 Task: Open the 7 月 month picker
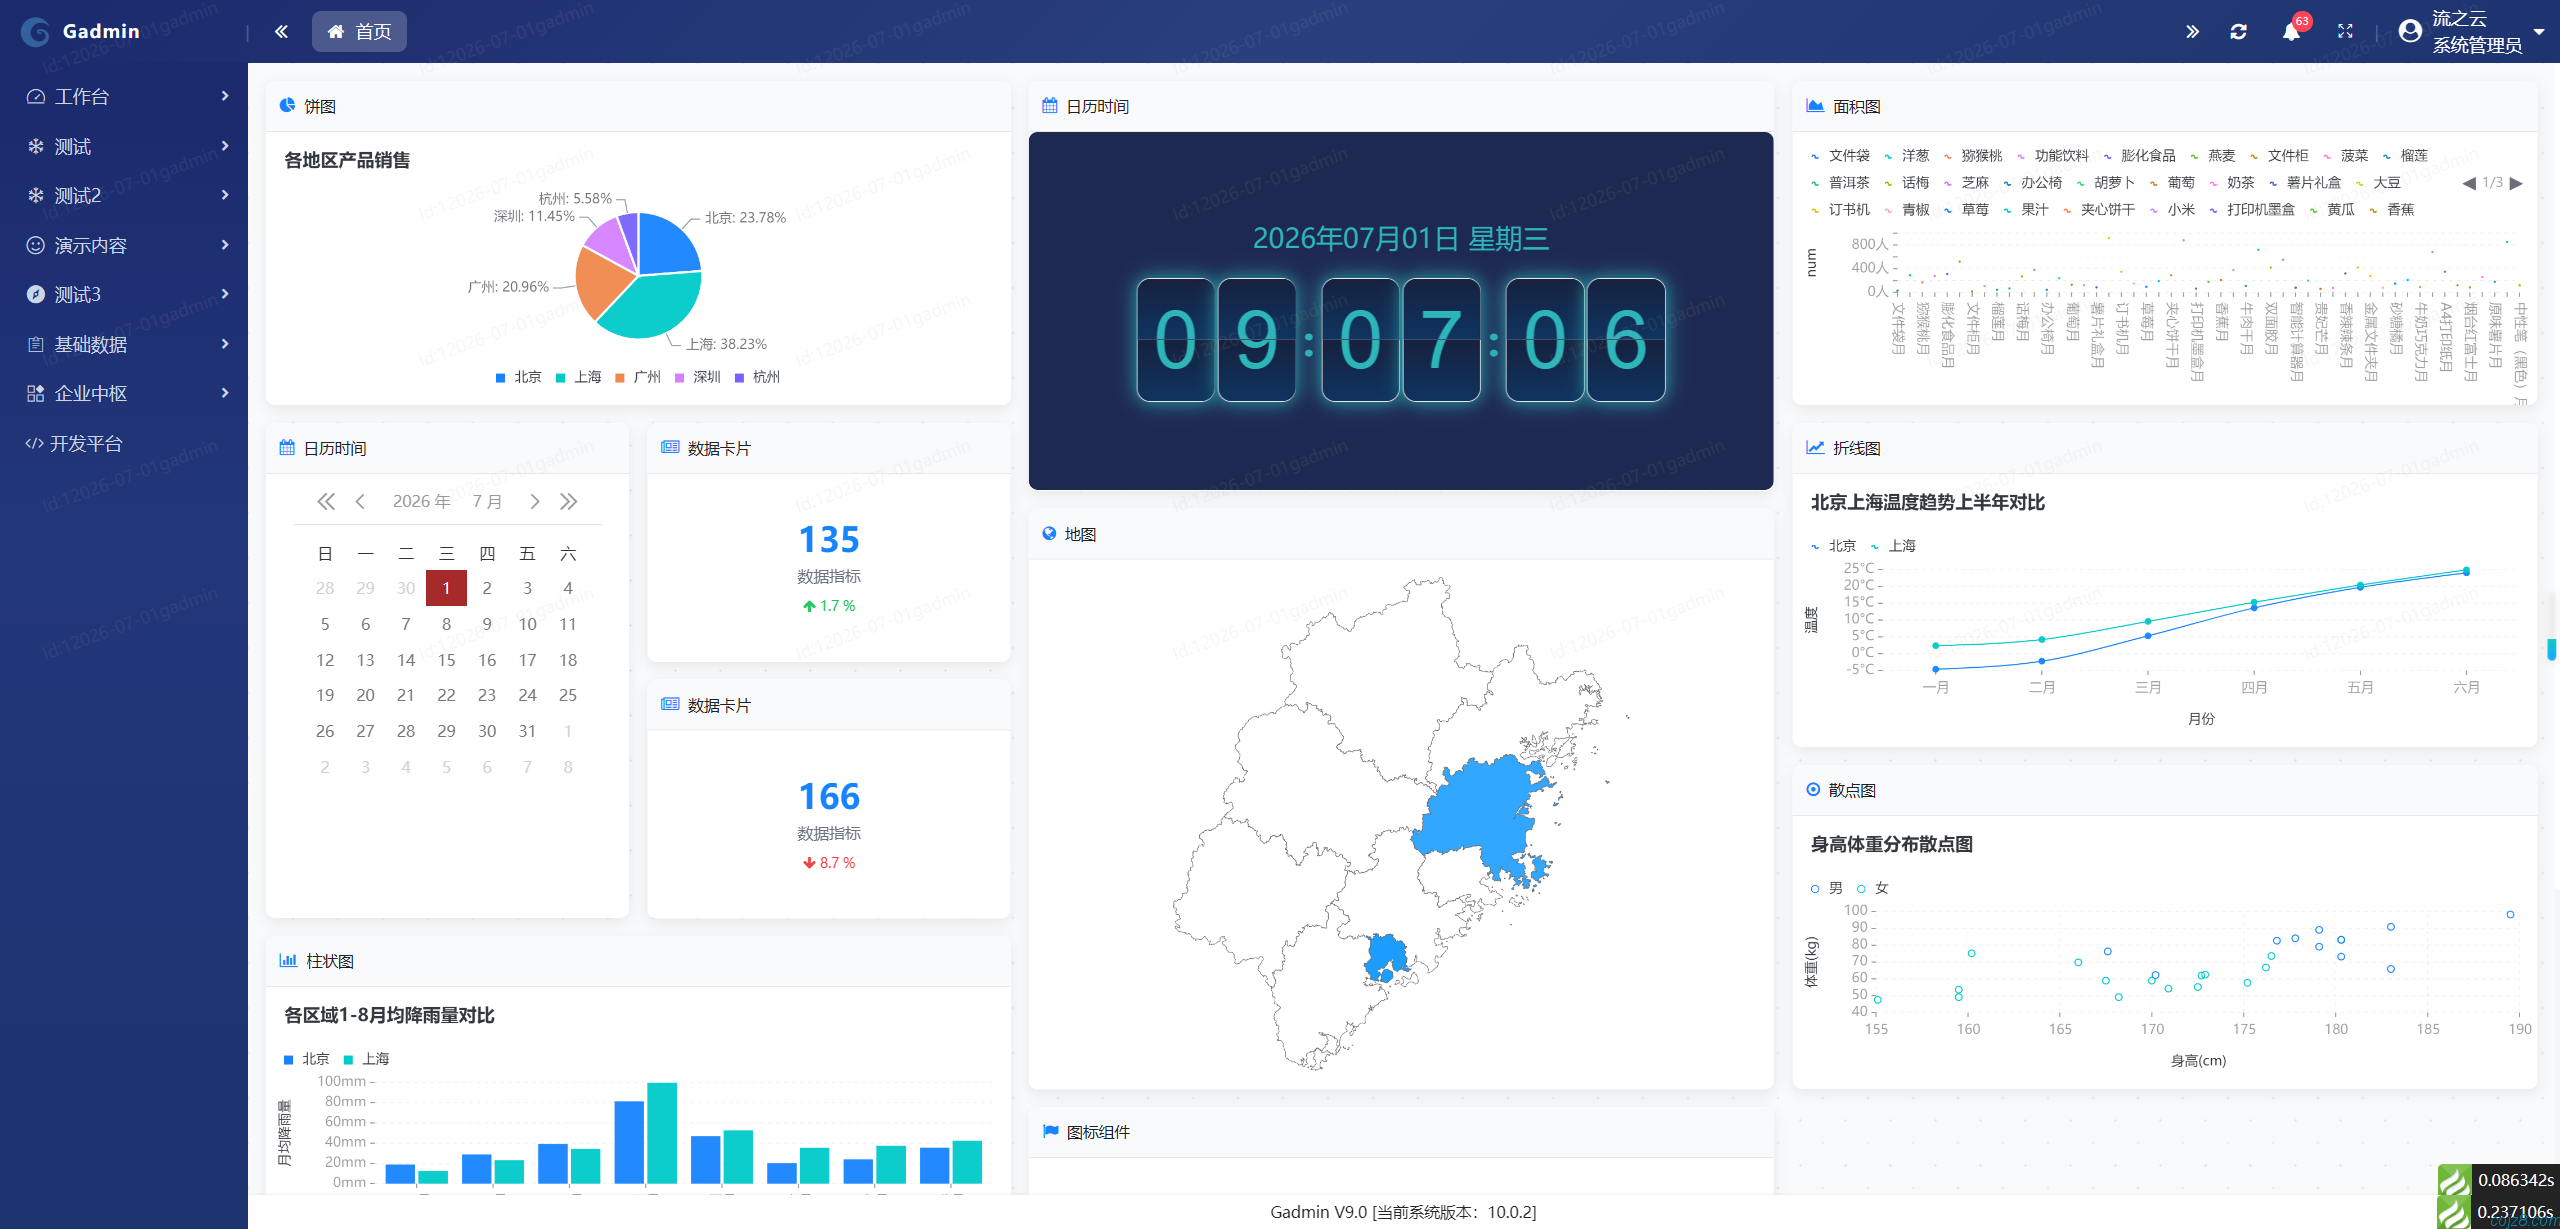point(488,502)
